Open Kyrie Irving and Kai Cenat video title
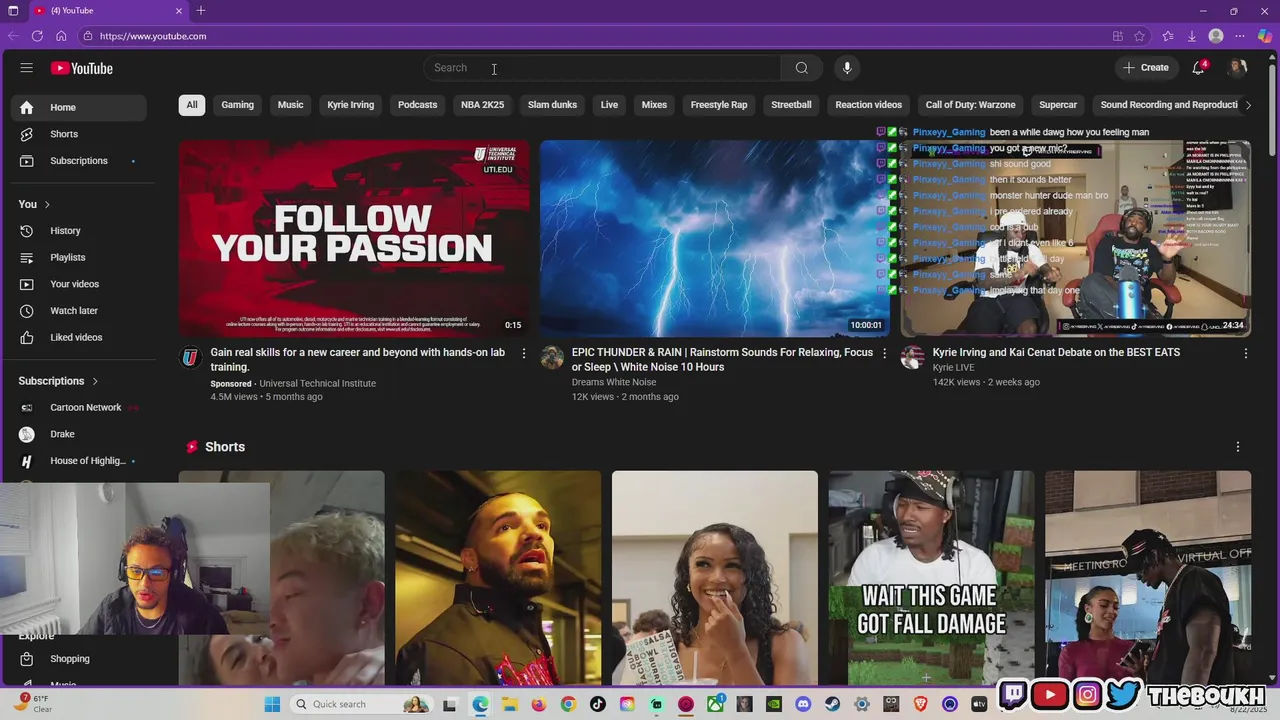The width and height of the screenshot is (1280, 720). 1056,353
